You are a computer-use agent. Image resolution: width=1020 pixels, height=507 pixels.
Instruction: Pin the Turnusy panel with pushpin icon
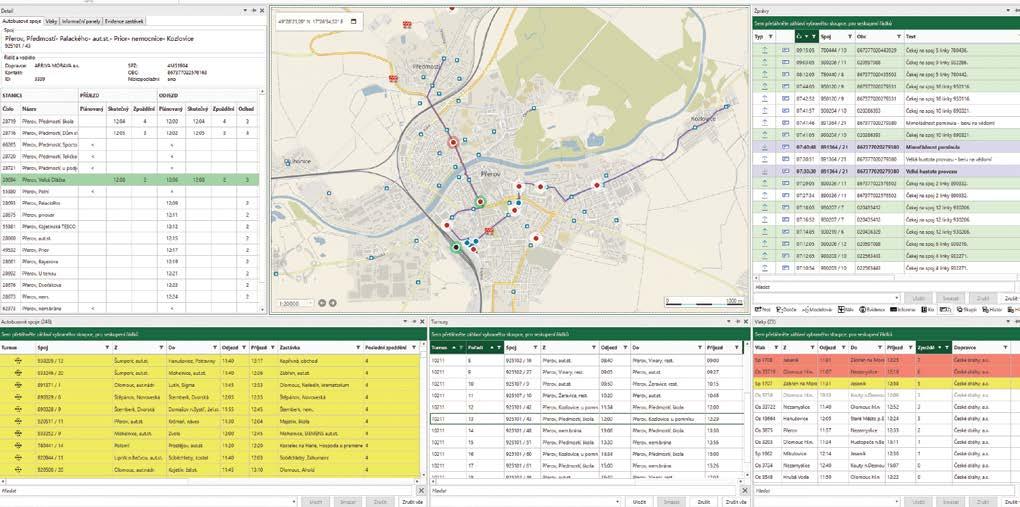pyautogui.click(x=737, y=322)
